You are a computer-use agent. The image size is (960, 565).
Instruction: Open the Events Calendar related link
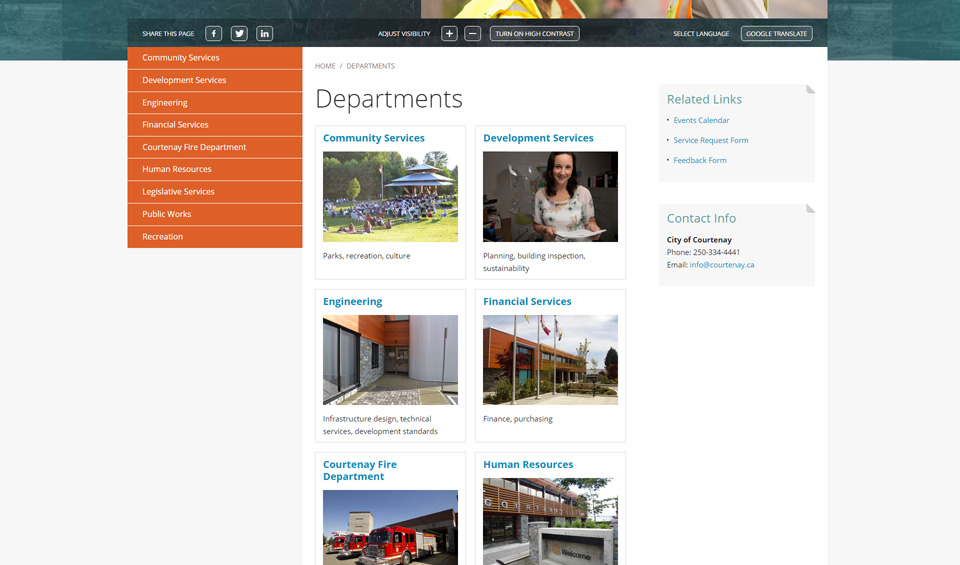click(x=701, y=121)
